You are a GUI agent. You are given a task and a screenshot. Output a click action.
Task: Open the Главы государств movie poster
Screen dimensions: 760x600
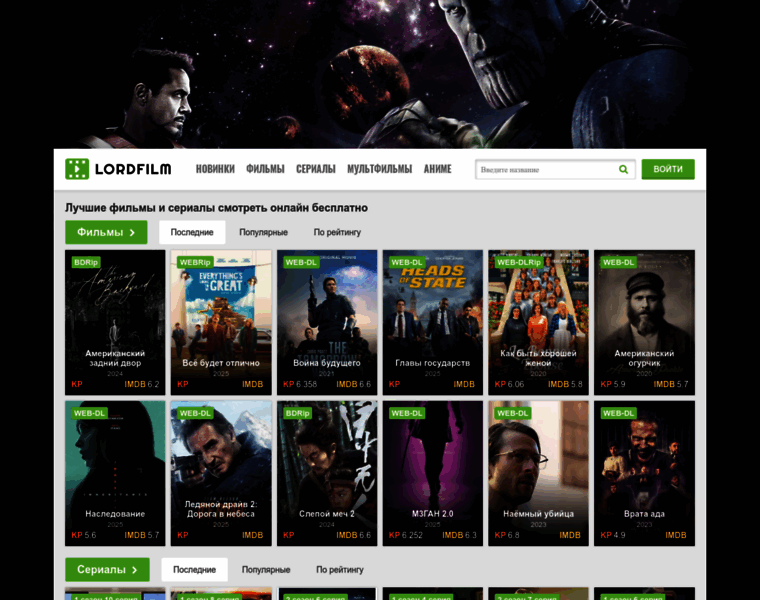[432, 322]
